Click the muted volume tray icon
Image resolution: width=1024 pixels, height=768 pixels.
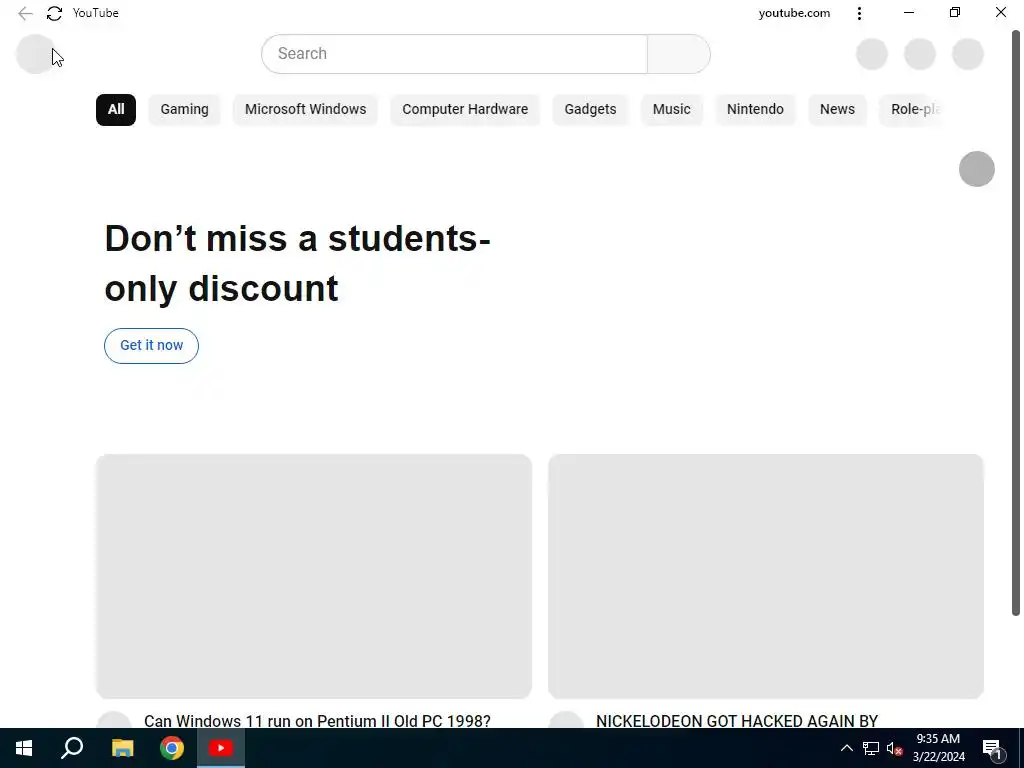(895, 748)
